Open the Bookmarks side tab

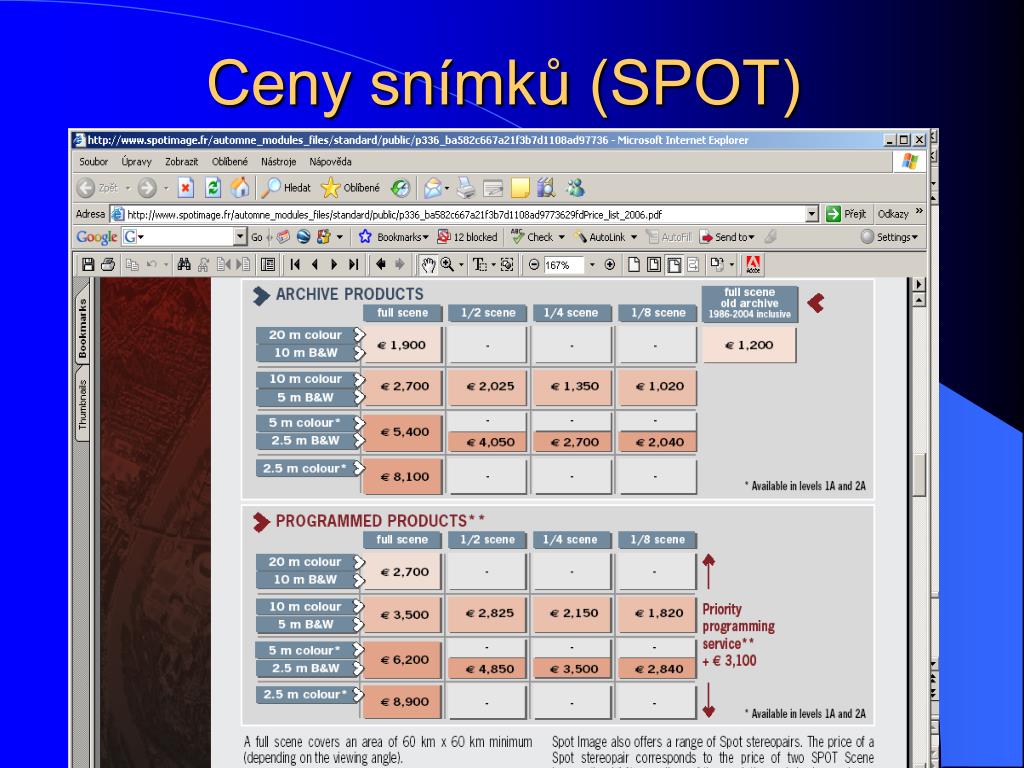tap(82, 328)
